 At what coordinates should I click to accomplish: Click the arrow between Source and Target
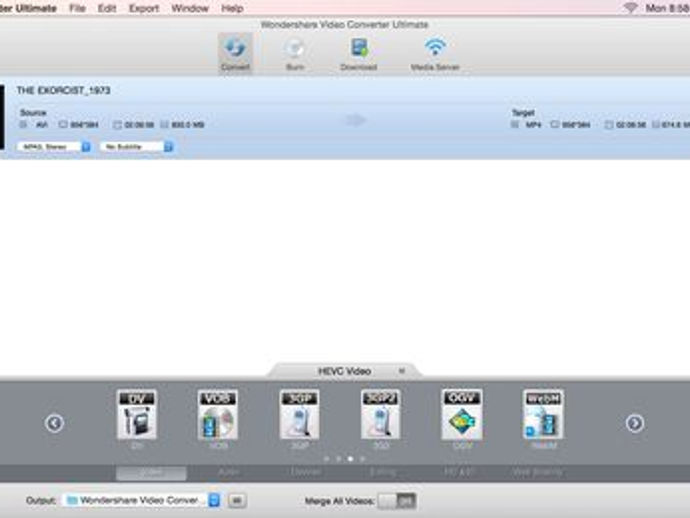(355, 120)
